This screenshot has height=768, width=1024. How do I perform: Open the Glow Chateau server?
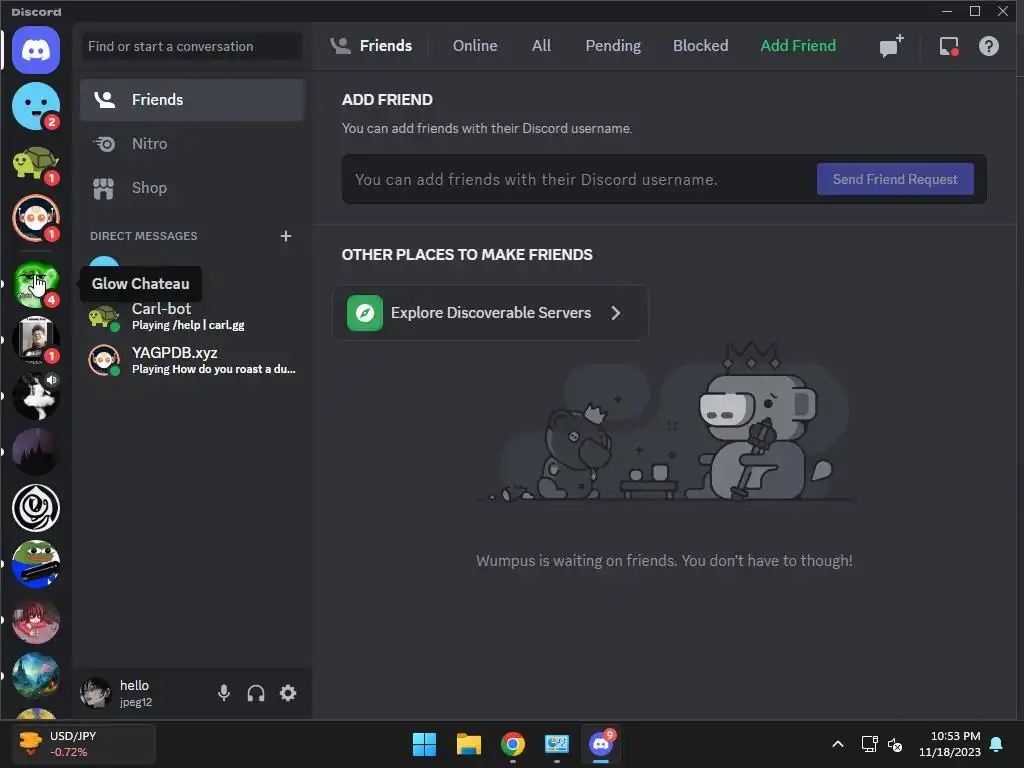coord(36,284)
